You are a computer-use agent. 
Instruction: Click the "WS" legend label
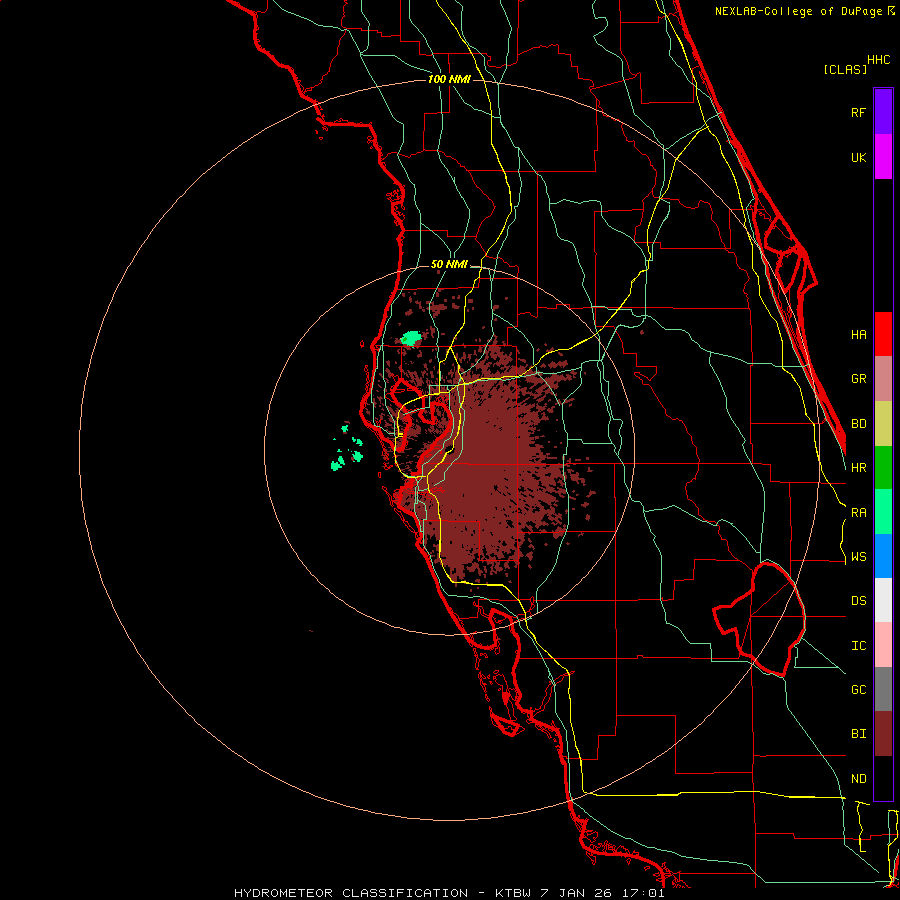858,557
